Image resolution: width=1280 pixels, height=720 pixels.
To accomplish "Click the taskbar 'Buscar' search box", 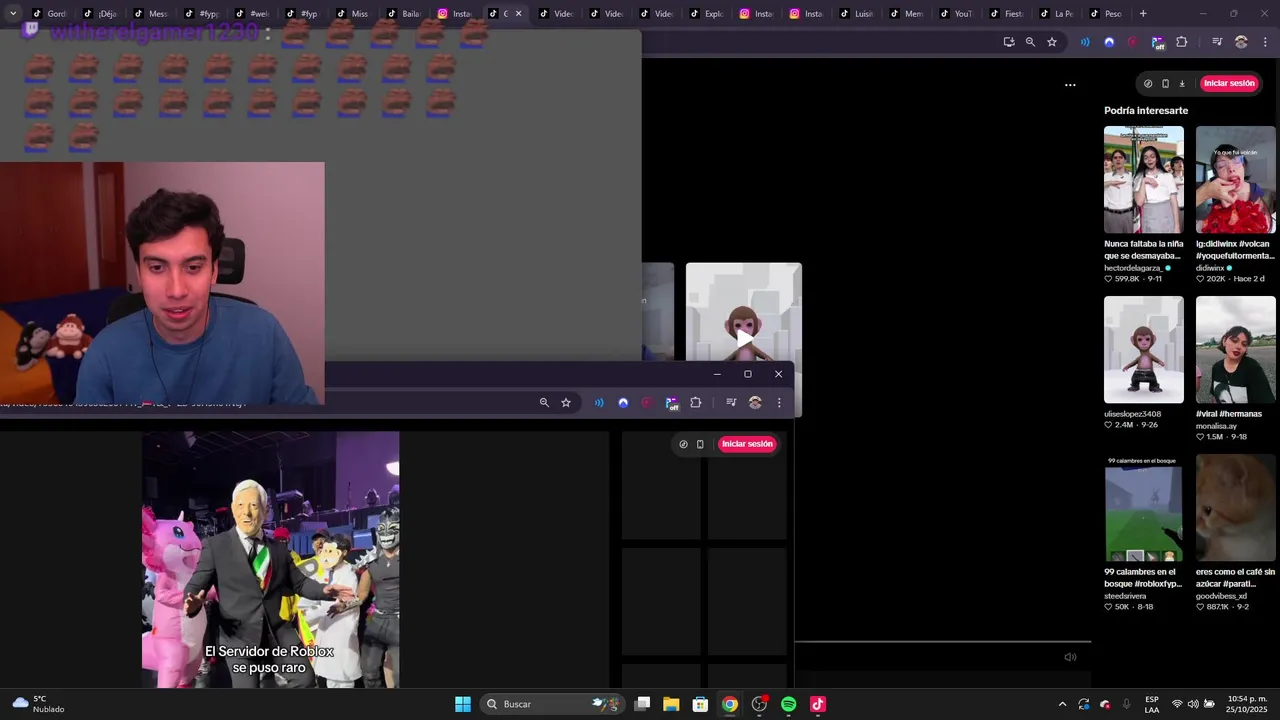I will tap(553, 704).
